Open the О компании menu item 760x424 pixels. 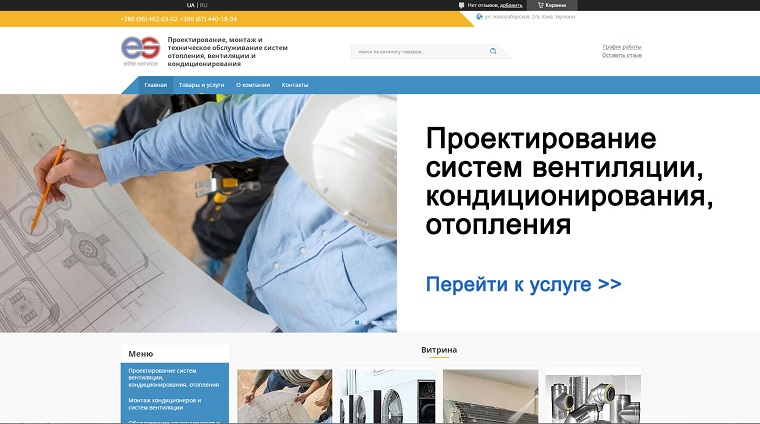[x=253, y=85]
